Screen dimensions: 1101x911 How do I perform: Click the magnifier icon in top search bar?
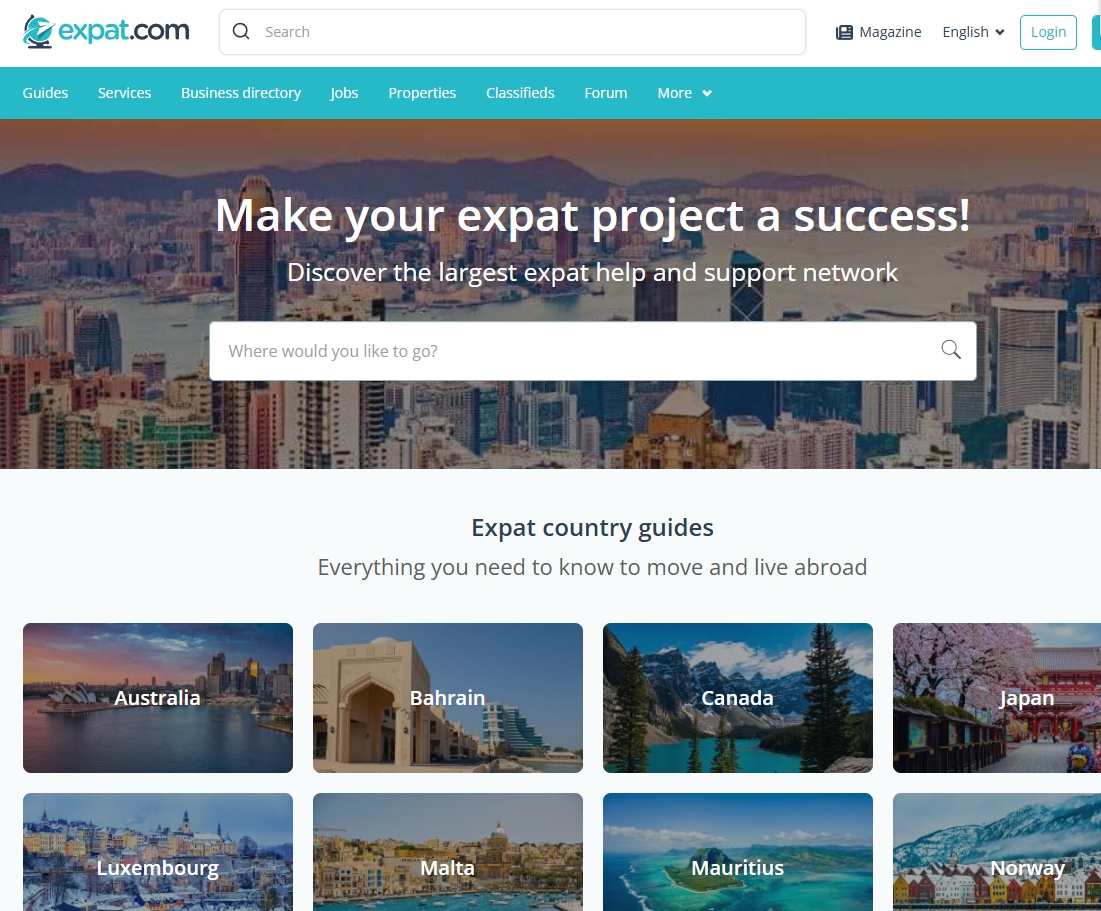pyautogui.click(x=241, y=32)
